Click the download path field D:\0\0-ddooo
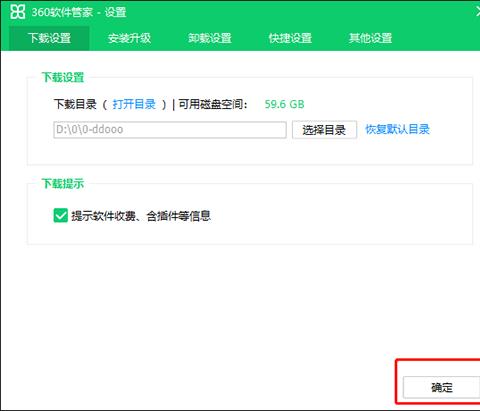The height and width of the screenshot is (411, 480). click(x=170, y=130)
